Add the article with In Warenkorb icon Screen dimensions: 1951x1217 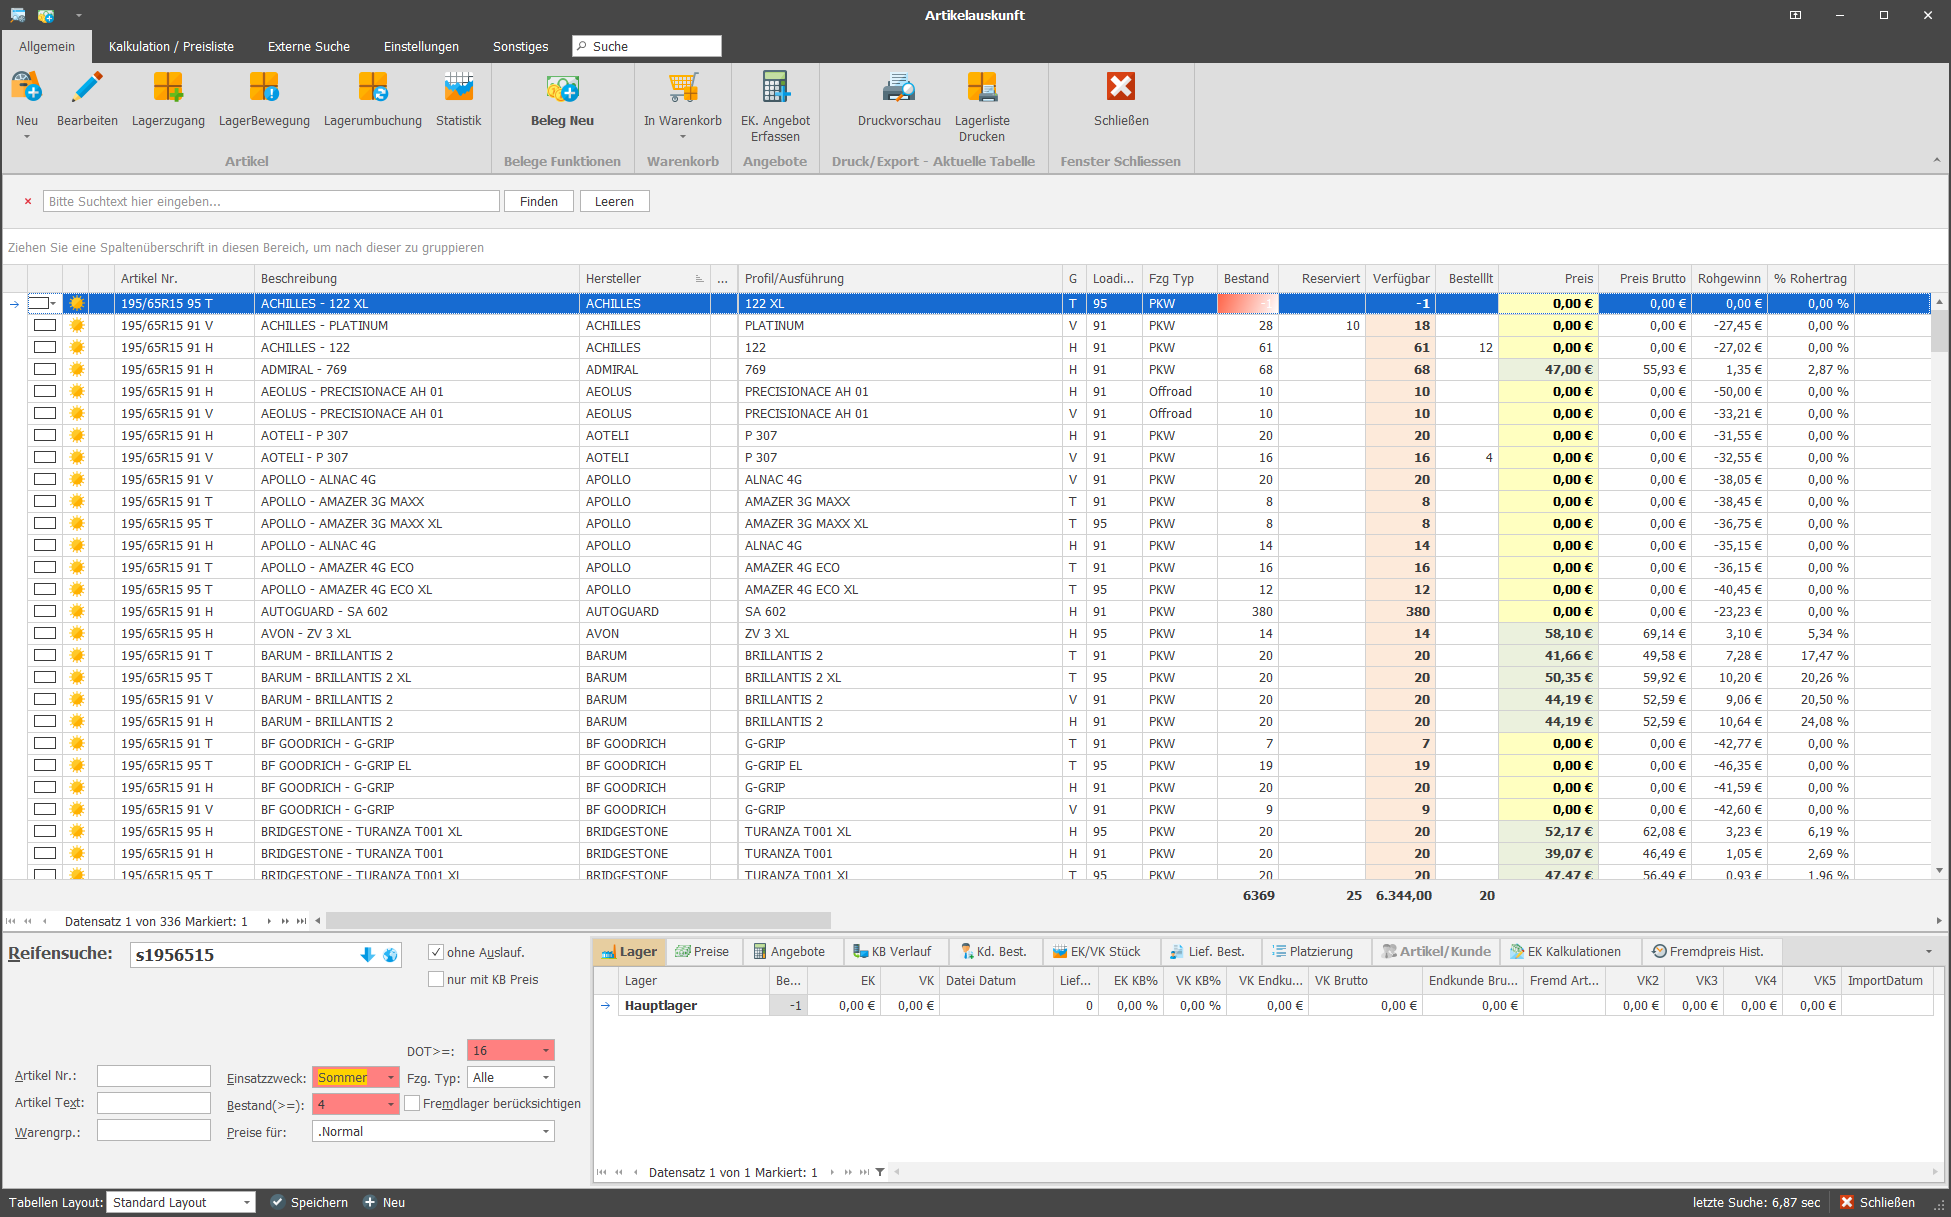[x=683, y=88]
